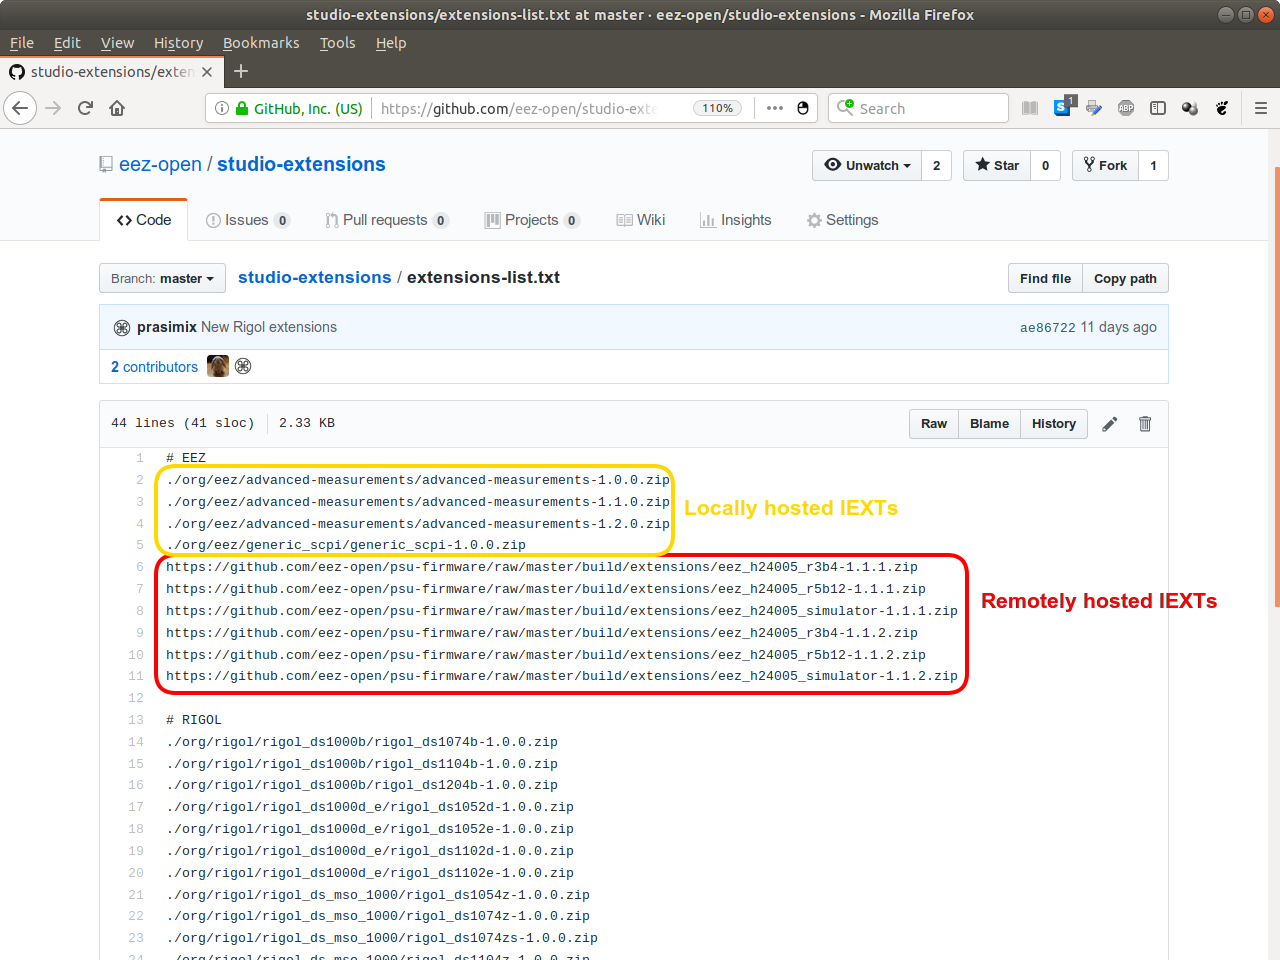Image resolution: width=1280 pixels, height=960 pixels.
Task: Click the prasimix author link
Action: (167, 327)
